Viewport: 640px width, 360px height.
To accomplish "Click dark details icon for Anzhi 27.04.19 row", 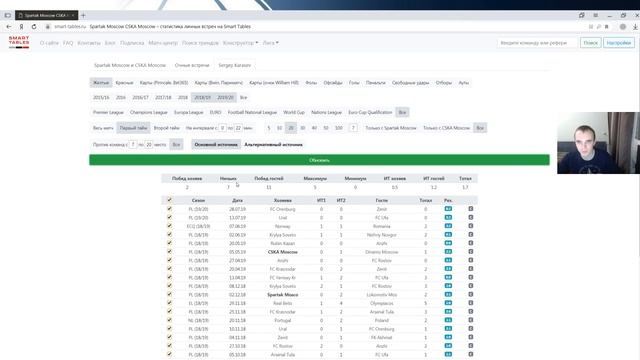I will click(471, 260).
